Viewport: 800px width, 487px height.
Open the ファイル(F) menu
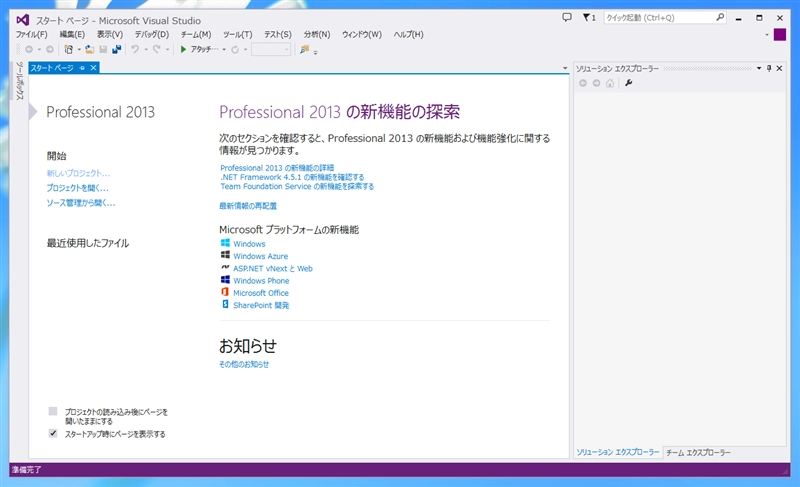click(x=32, y=34)
